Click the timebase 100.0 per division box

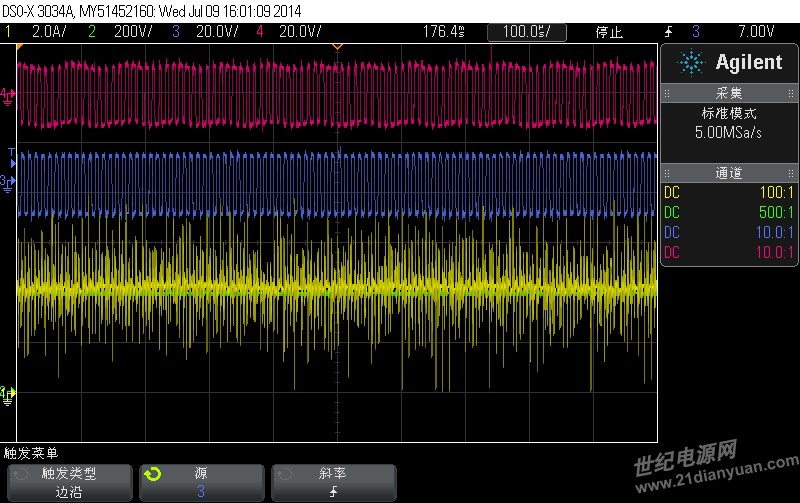(527, 32)
